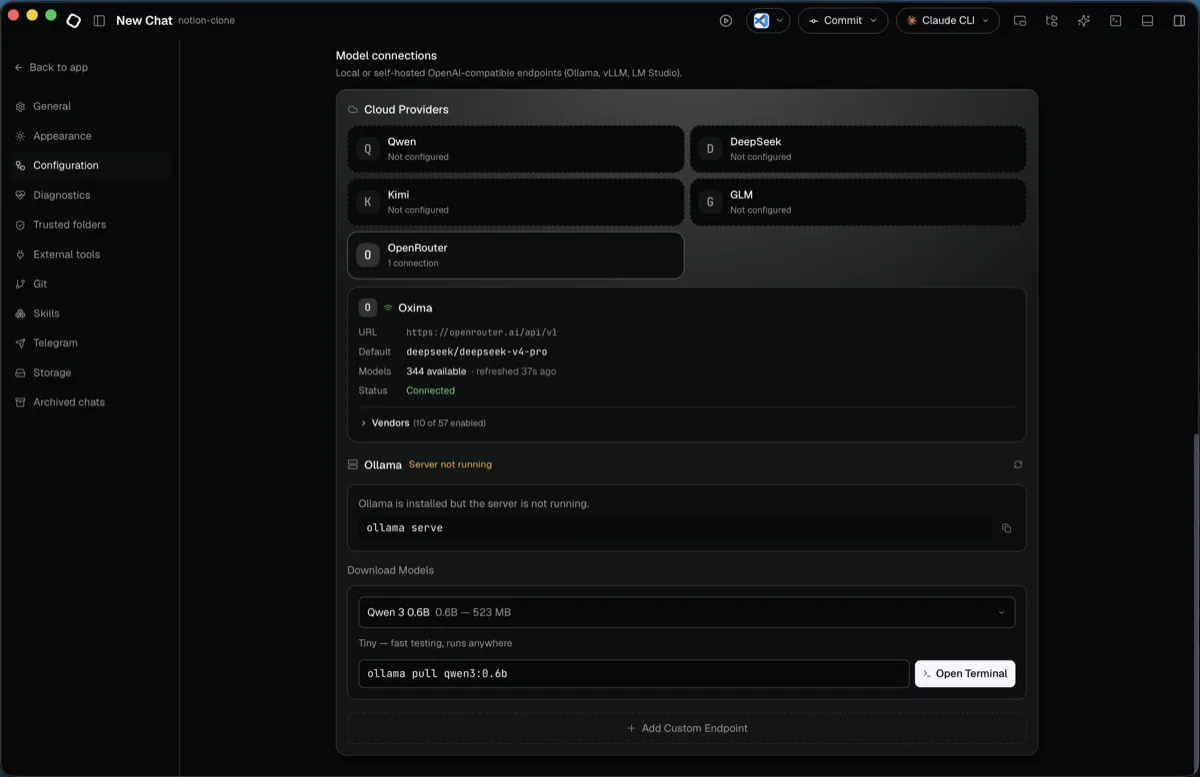Click Add Custom Endpoint
Image resolution: width=1200 pixels, height=777 pixels.
686,728
